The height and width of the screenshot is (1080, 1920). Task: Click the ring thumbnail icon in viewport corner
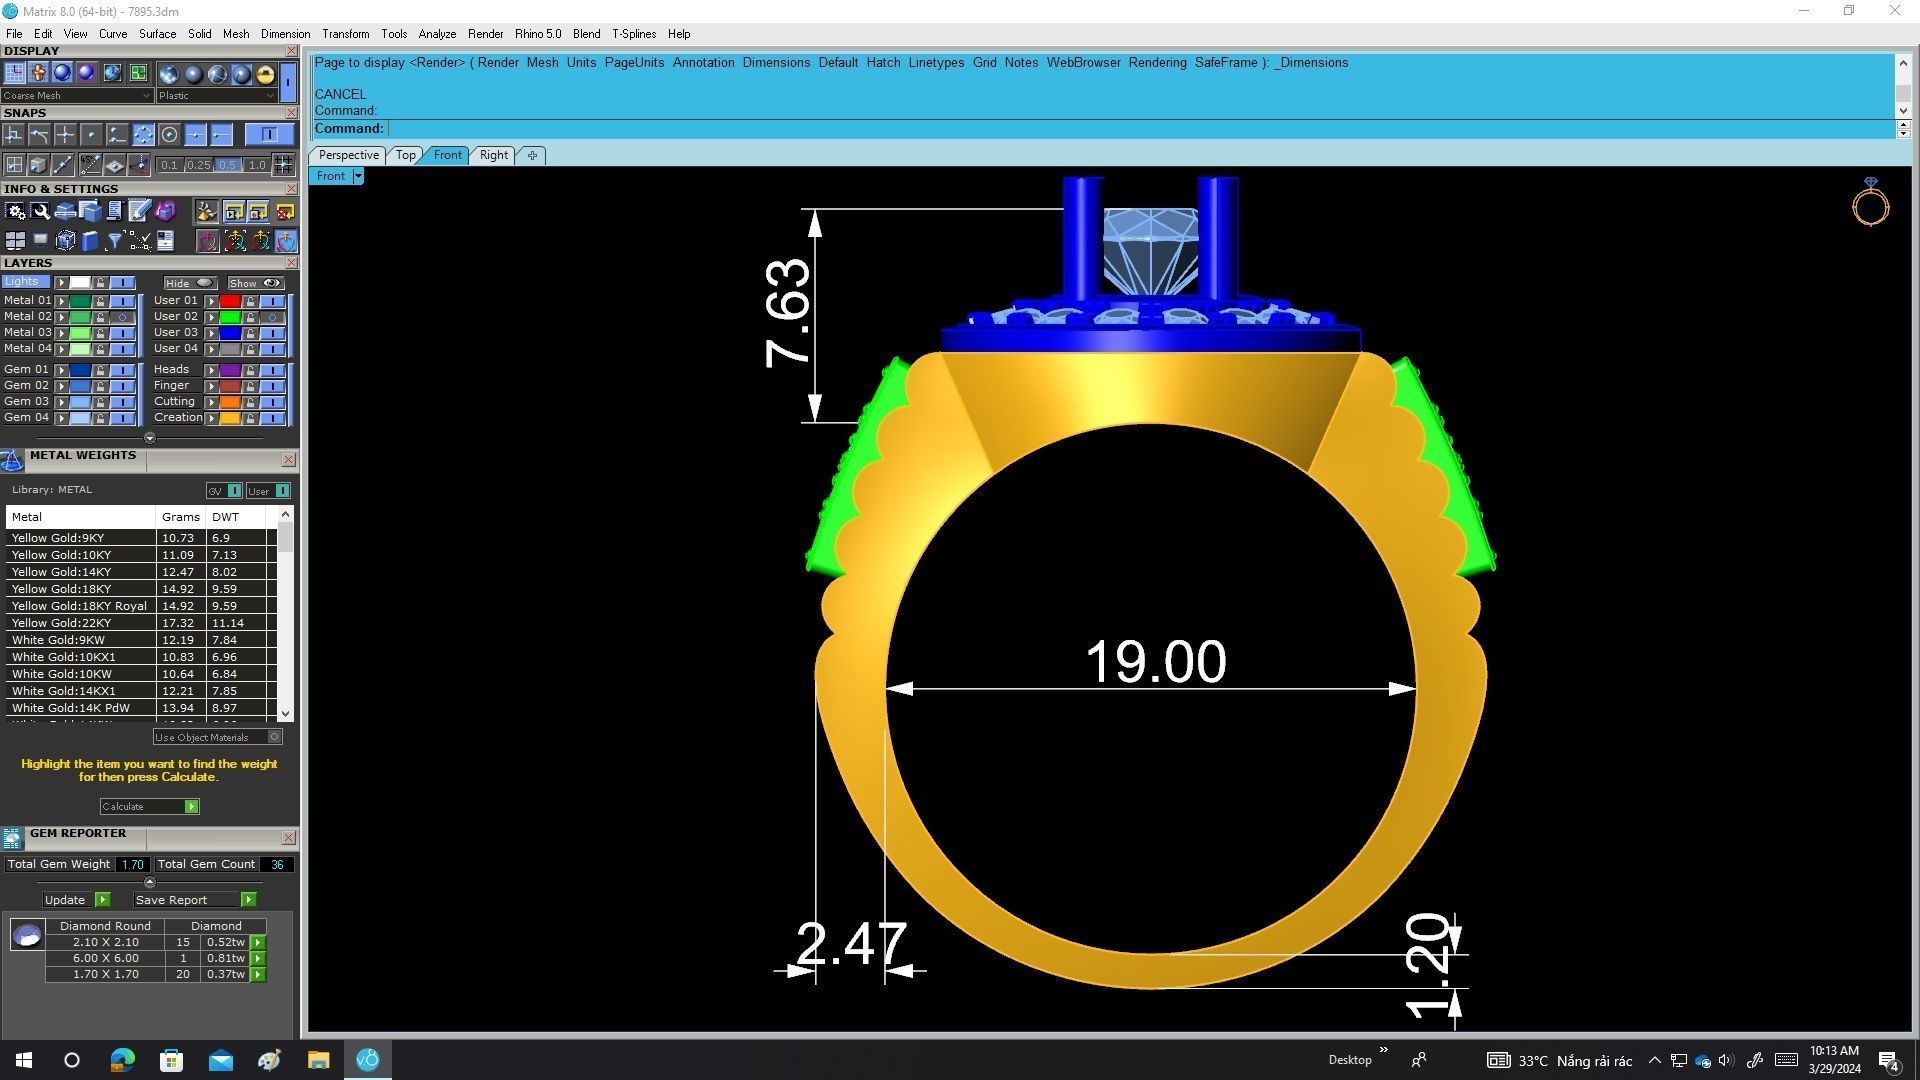pos(1870,201)
